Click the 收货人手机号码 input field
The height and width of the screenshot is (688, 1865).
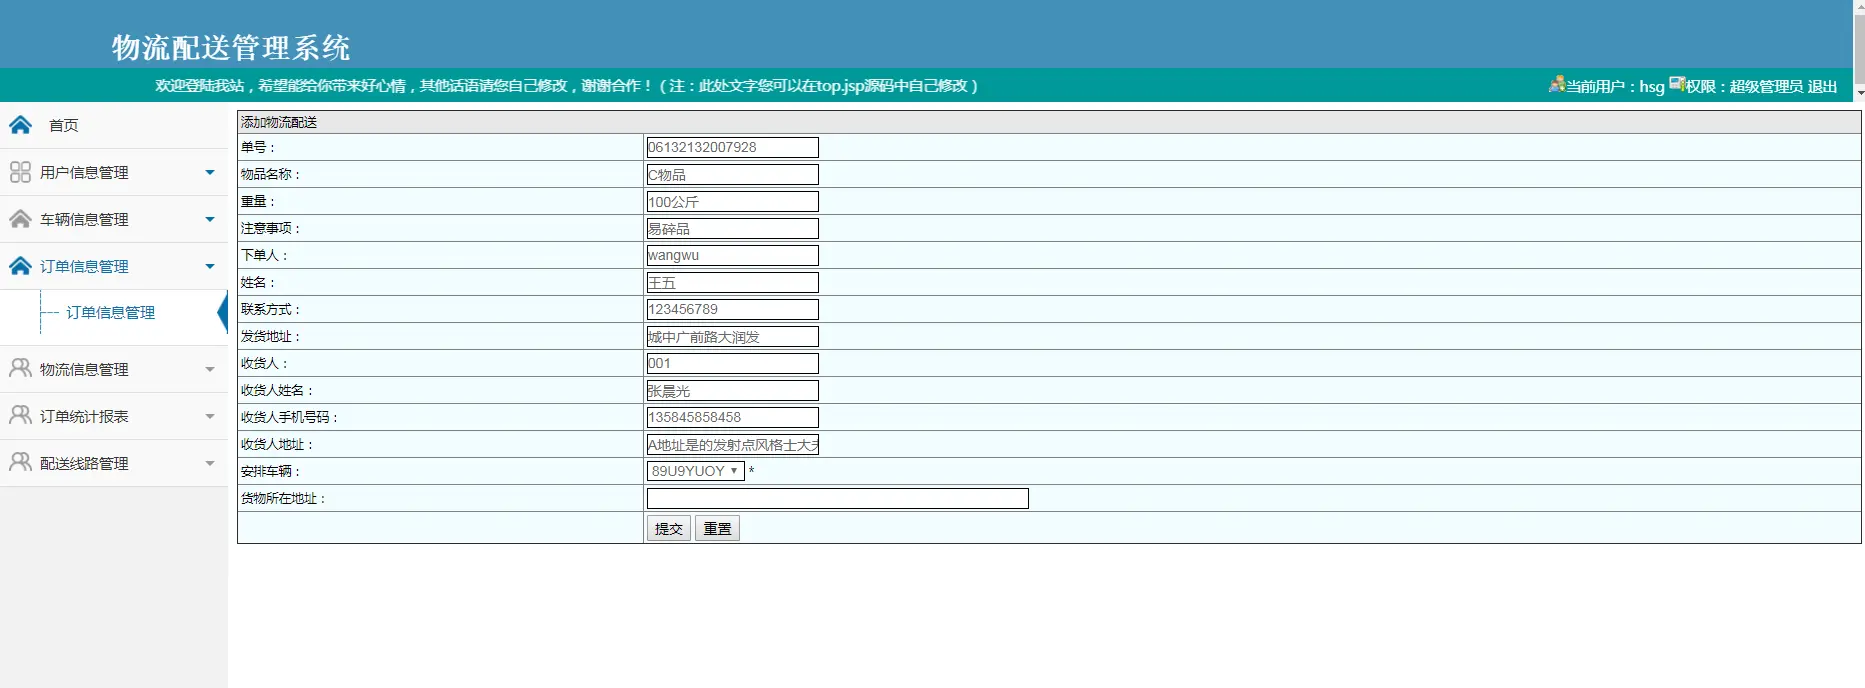(x=733, y=417)
